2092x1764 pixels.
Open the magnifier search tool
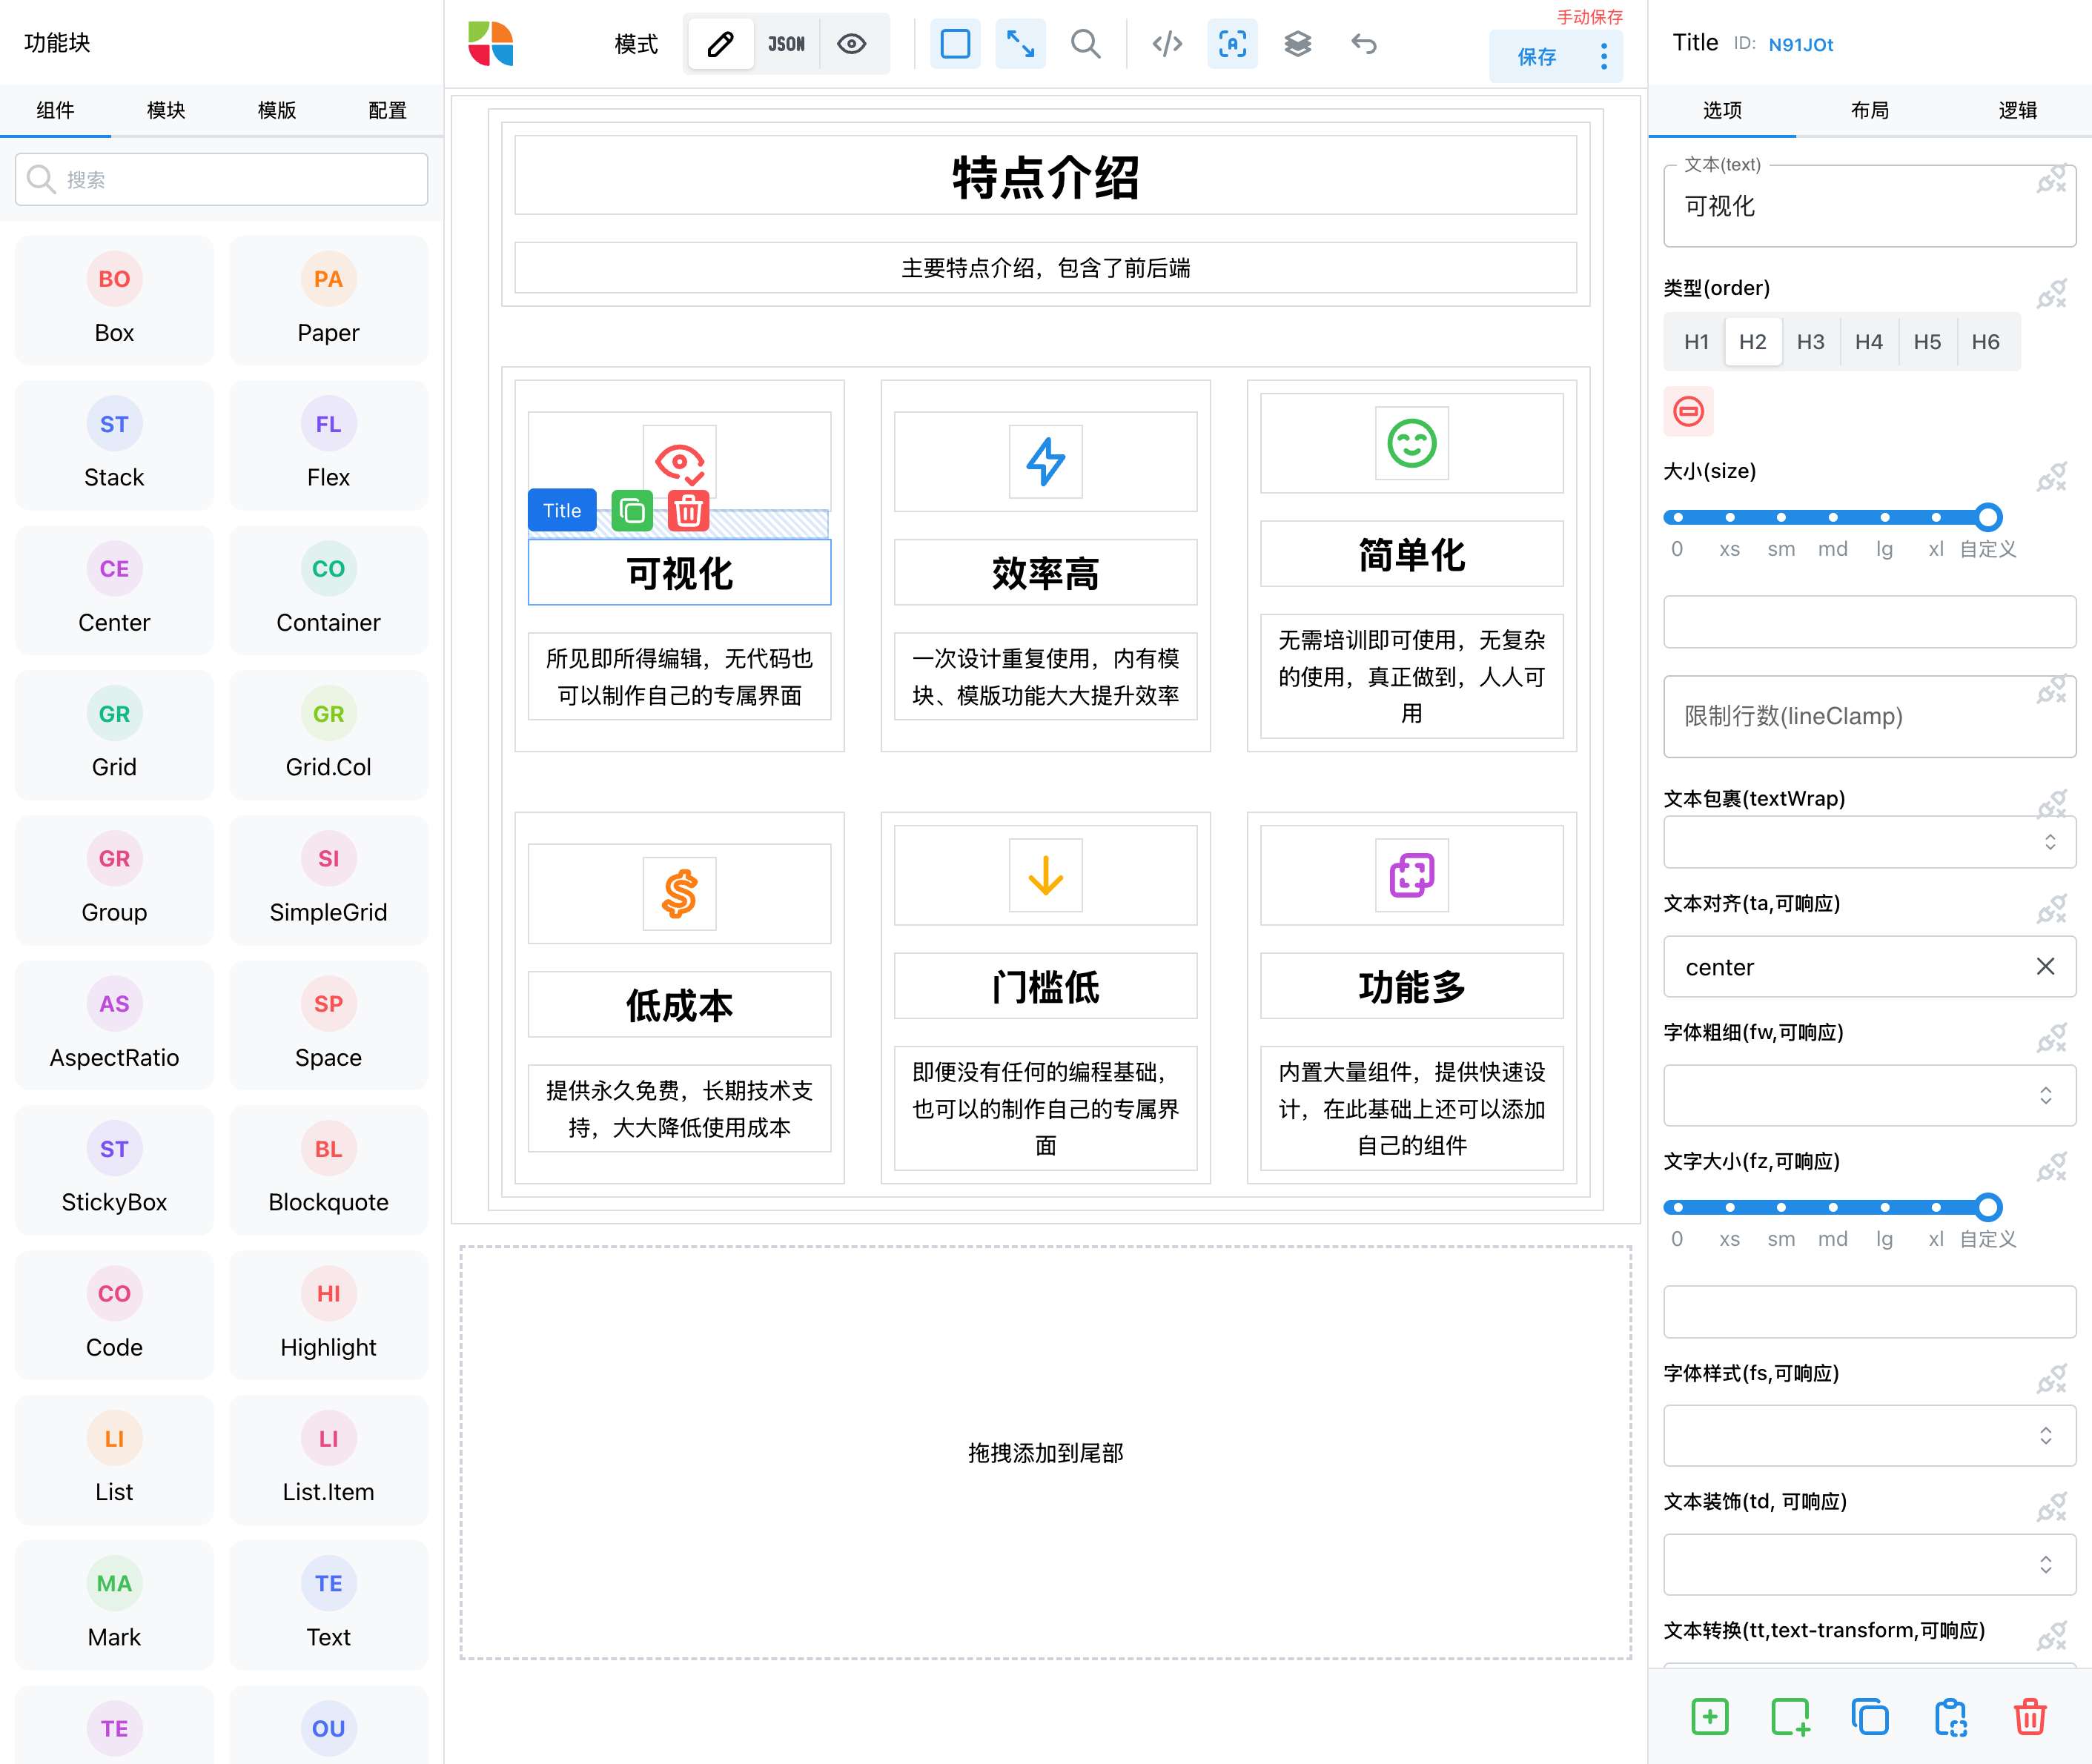point(1085,44)
